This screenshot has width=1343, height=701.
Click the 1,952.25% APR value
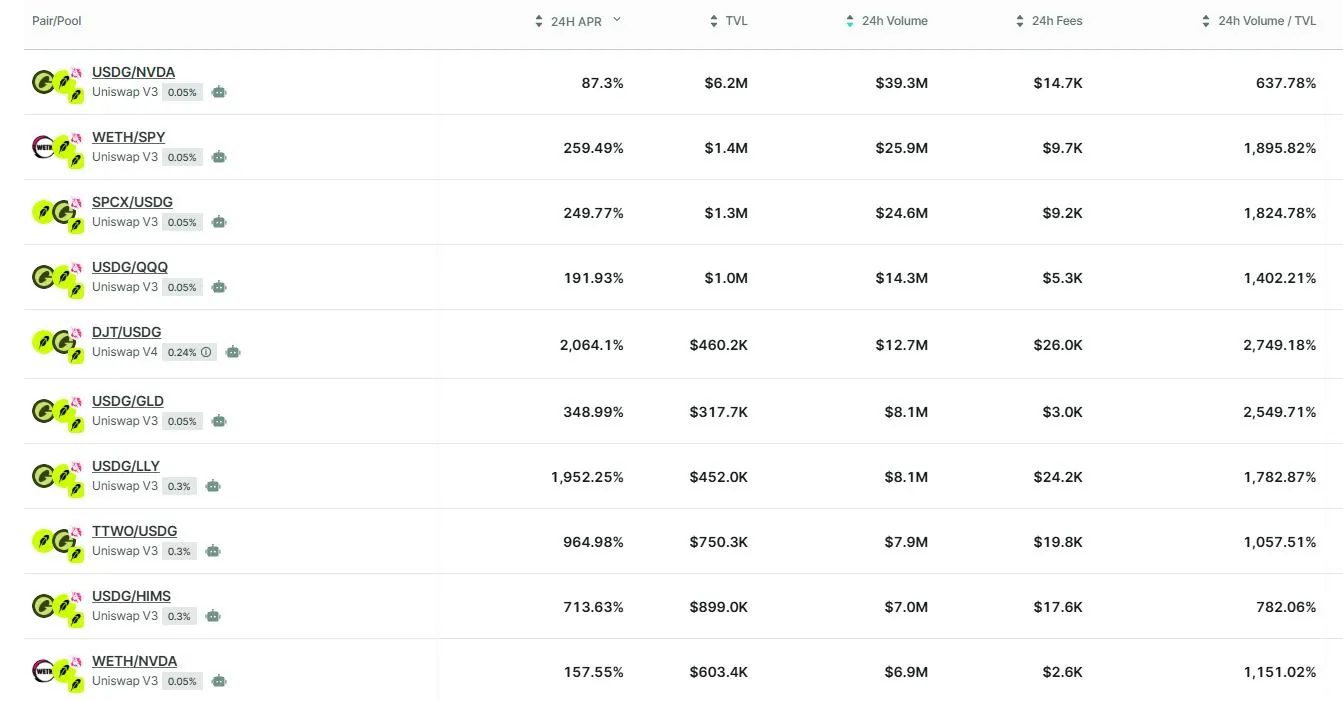(x=587, y=477)
